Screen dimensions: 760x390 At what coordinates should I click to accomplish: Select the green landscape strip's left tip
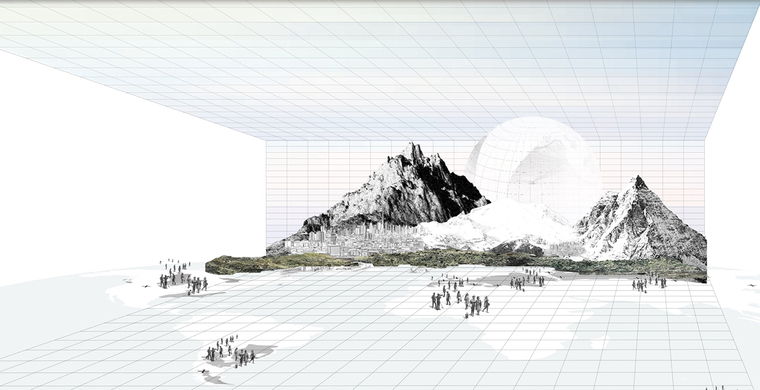(228, 265)
